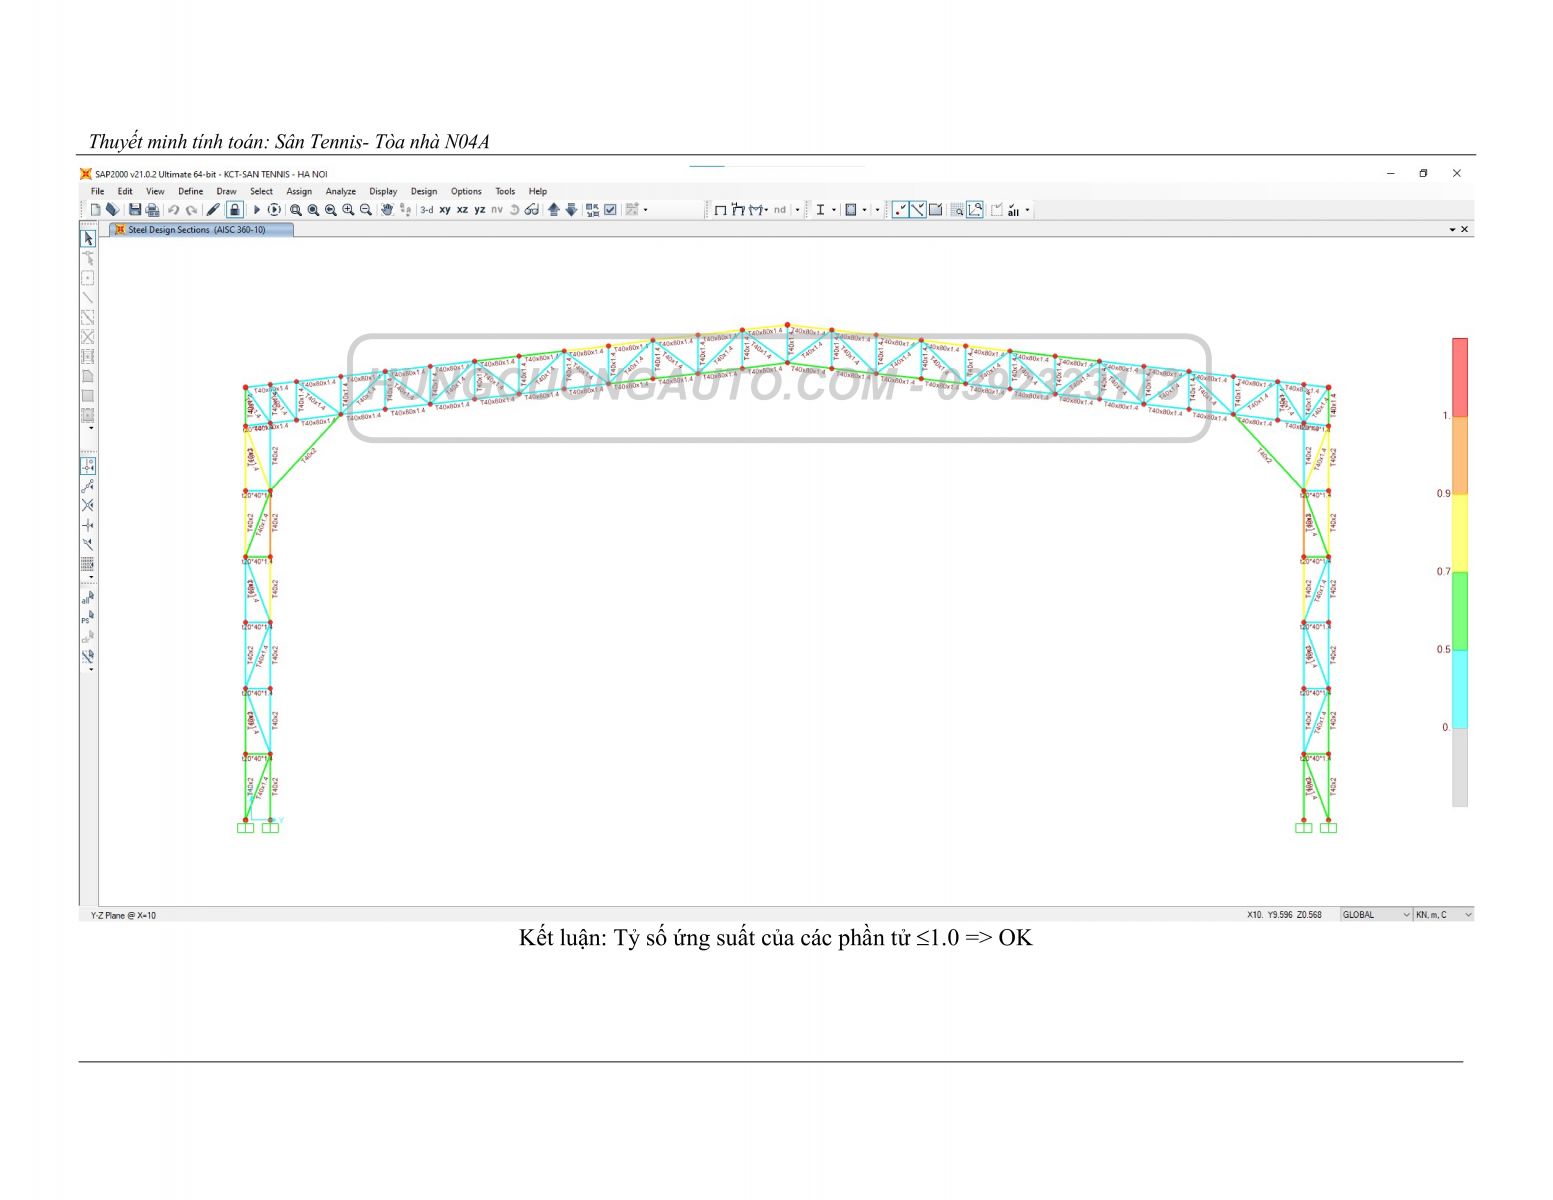Viewport: 1553px width, 1200px height.
Task: Open the GLOBAL coordinate system dropdown
Action: pyautogui.click(x=1377, y=915)
